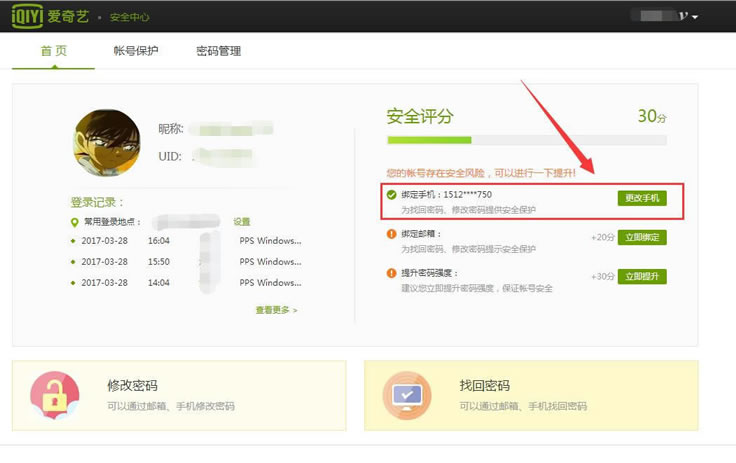Open the 密码管理 tab

tap(218, 51)
